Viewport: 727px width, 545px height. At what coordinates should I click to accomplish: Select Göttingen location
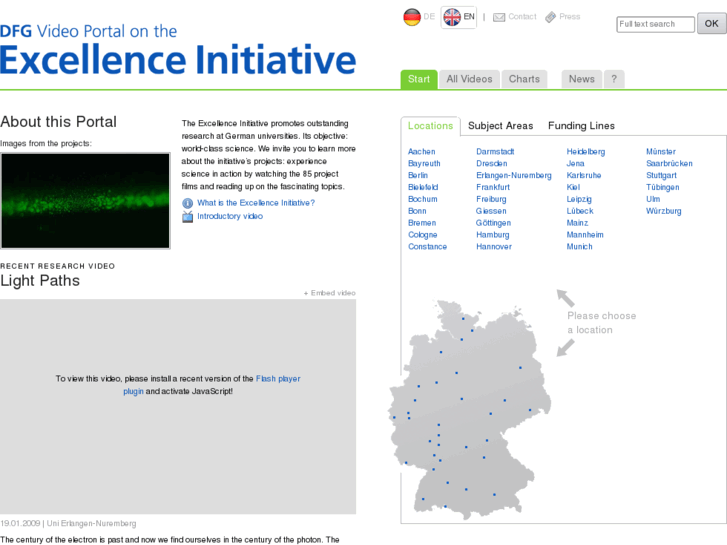coord(493,223)
